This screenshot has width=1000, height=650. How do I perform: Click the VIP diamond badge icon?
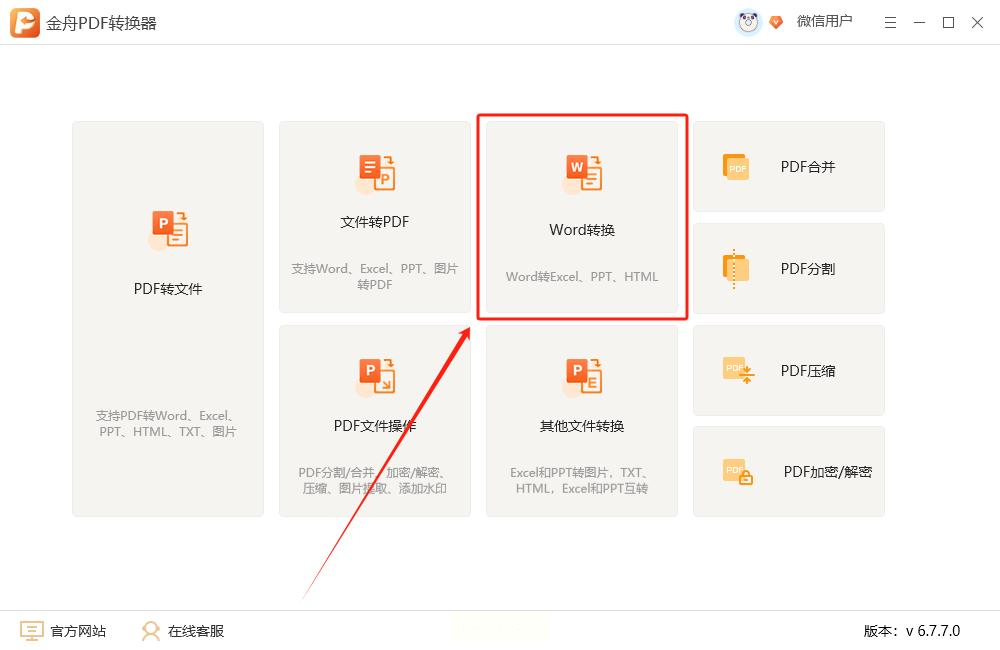click(776, 22)
